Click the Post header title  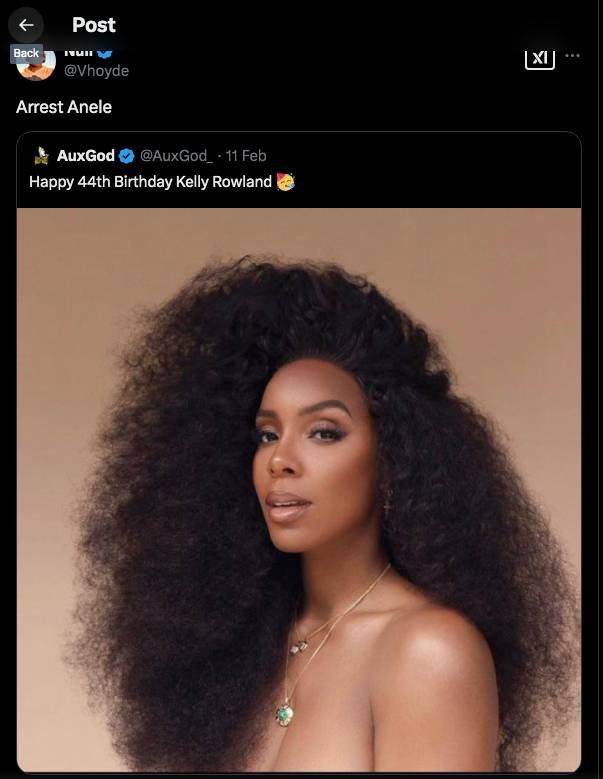[94, 25]
